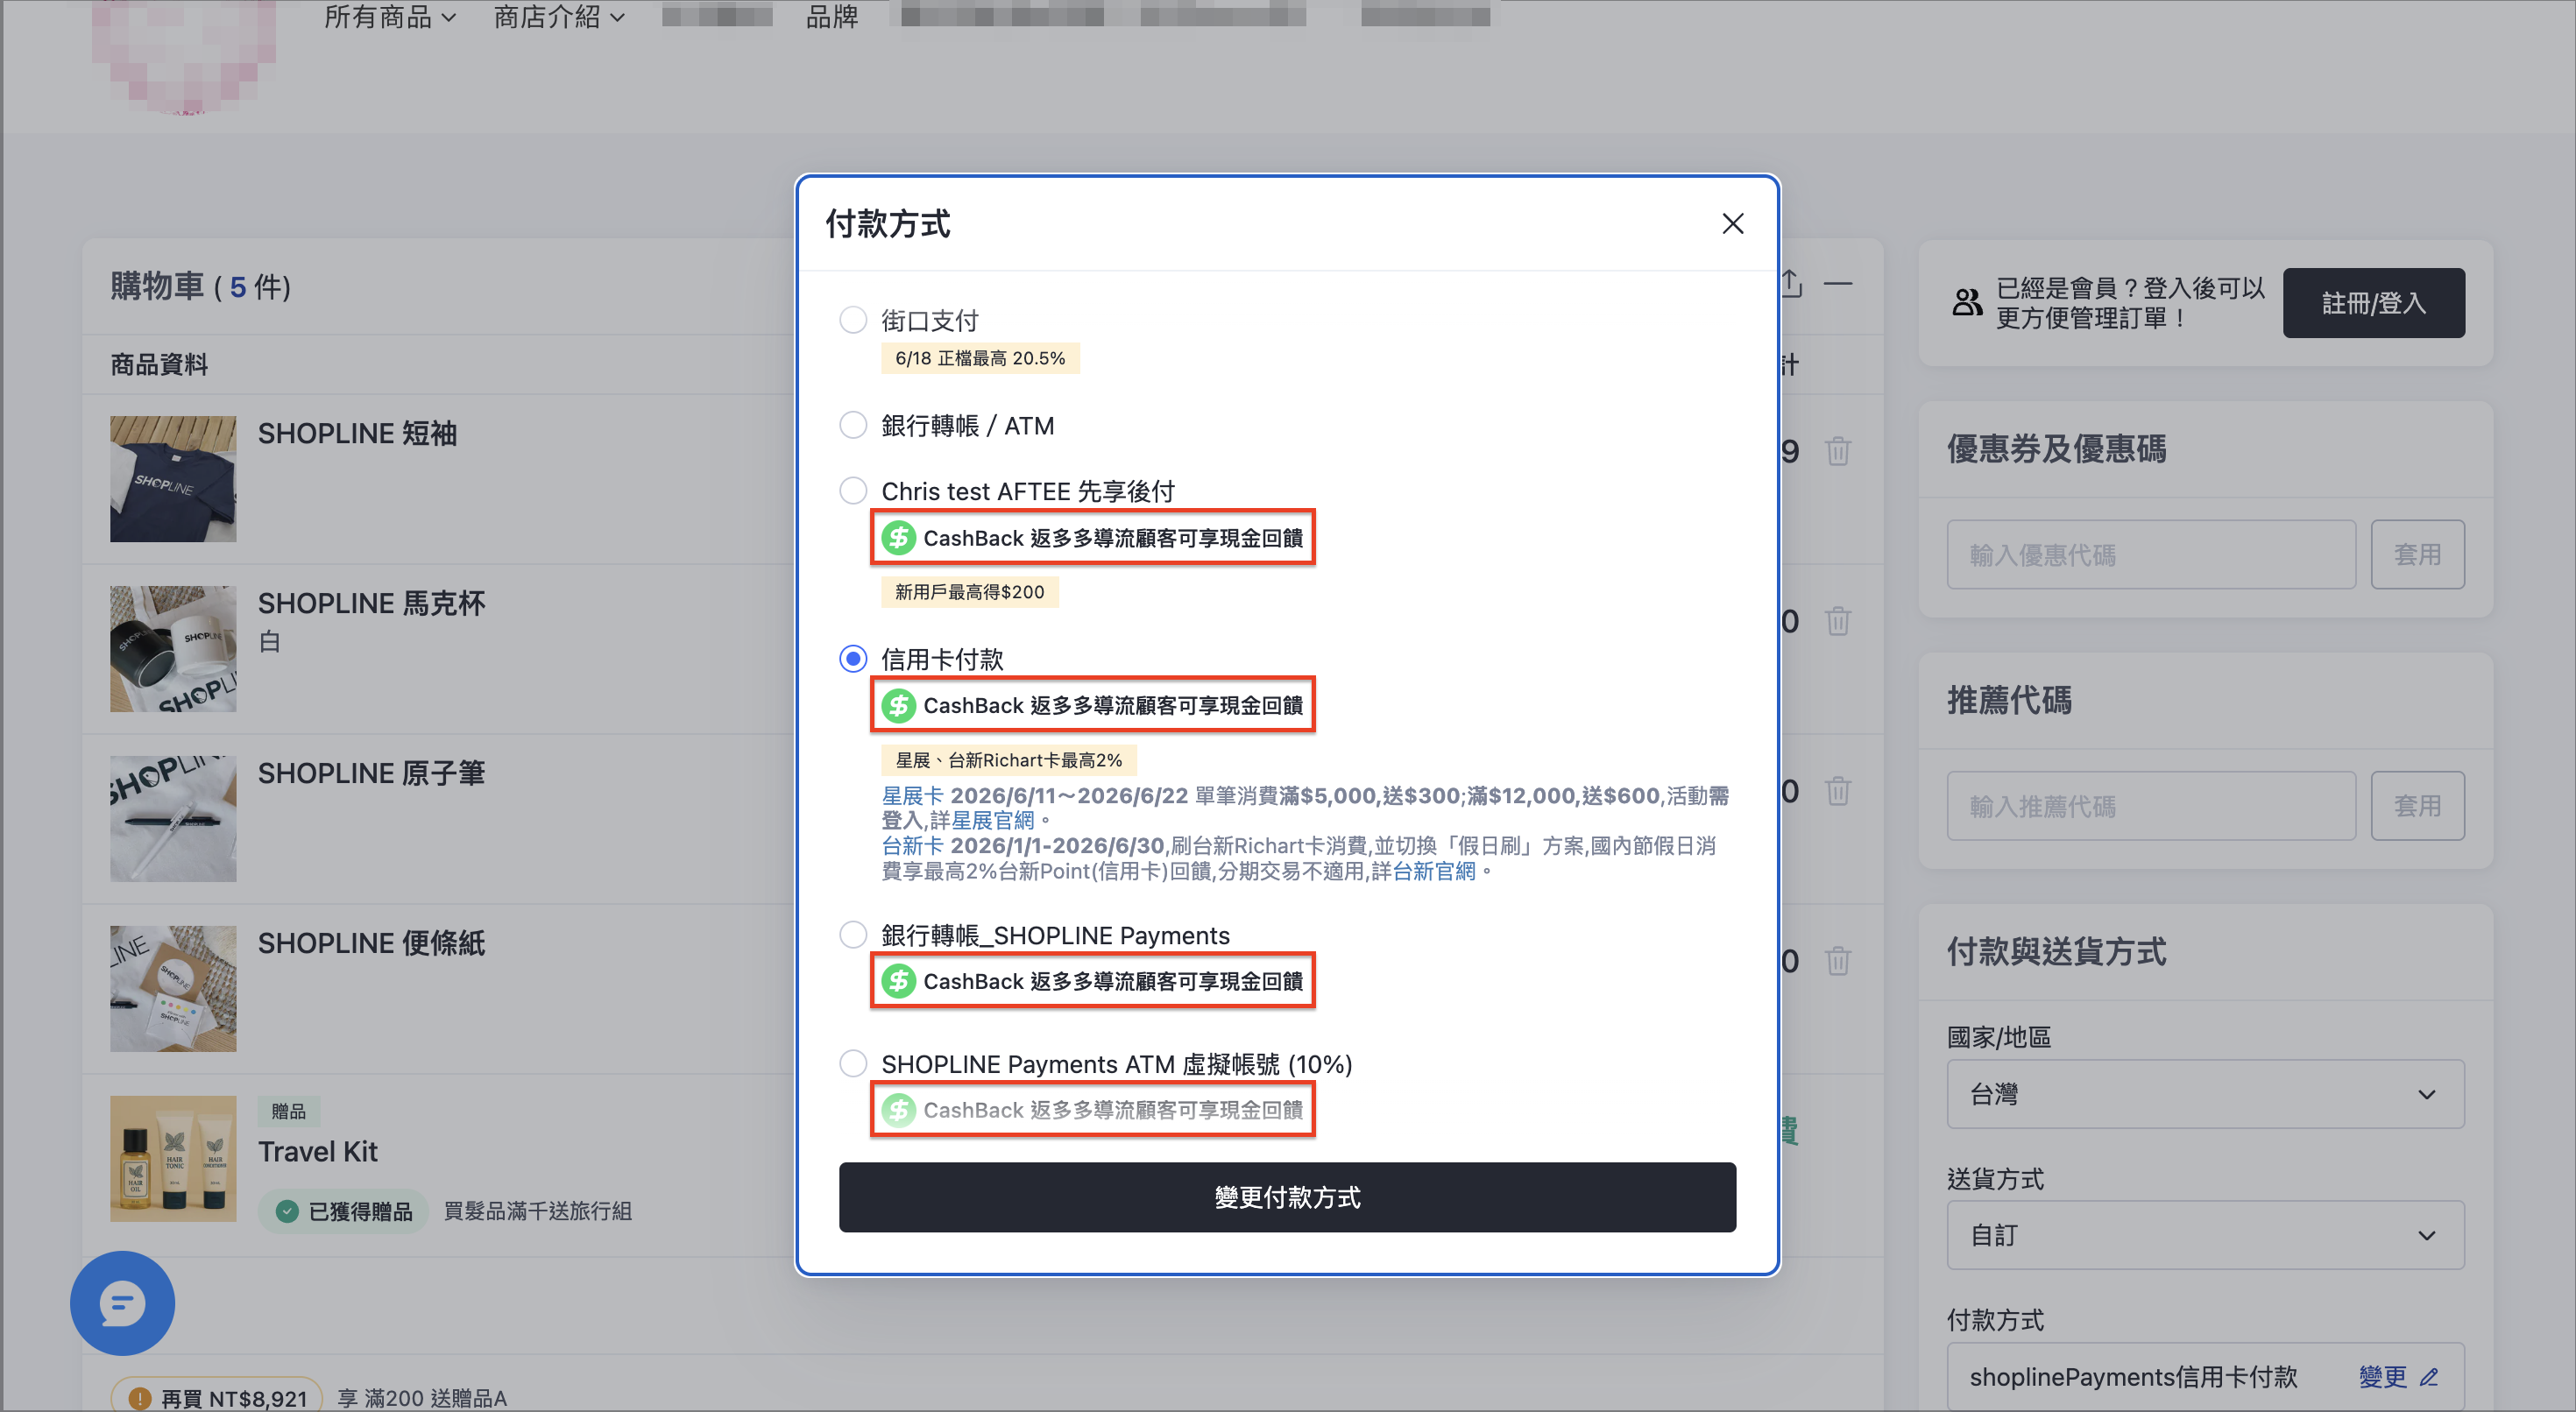Apply coupon with 套用 button
This screenshot has height=1412, width=2576.
coord(2417,554)
